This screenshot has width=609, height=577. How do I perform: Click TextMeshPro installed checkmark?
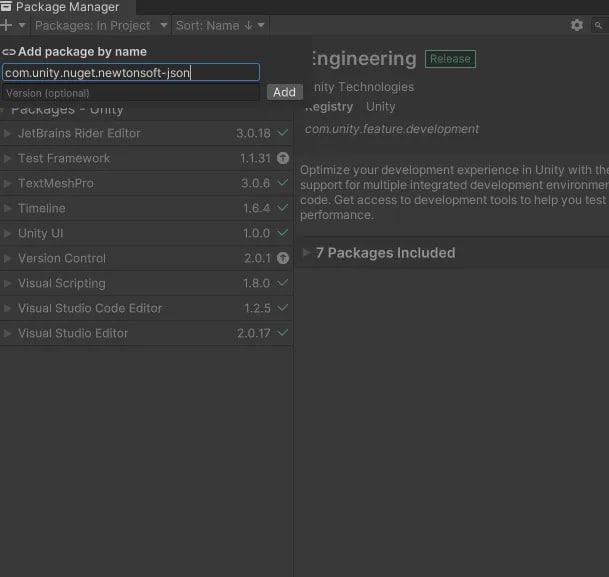(283, 182)
